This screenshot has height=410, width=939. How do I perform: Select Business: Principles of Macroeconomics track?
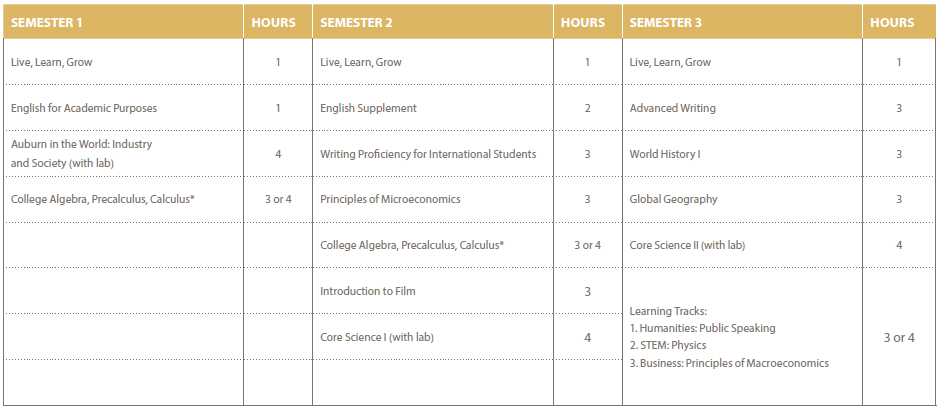point(729,363)
